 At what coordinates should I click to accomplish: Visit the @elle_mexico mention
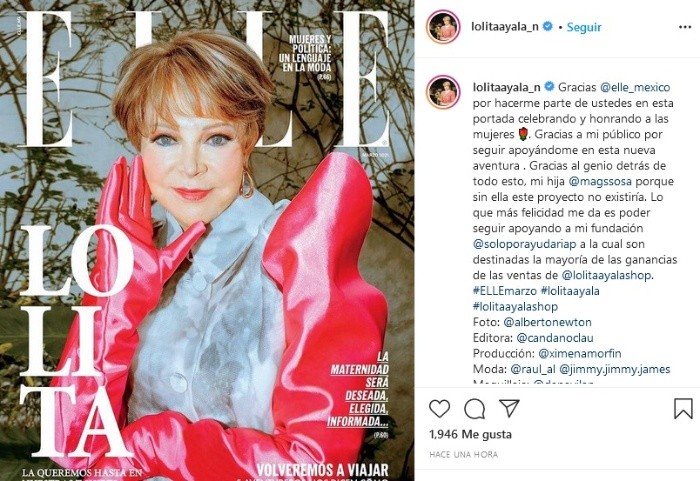[635, 87]
